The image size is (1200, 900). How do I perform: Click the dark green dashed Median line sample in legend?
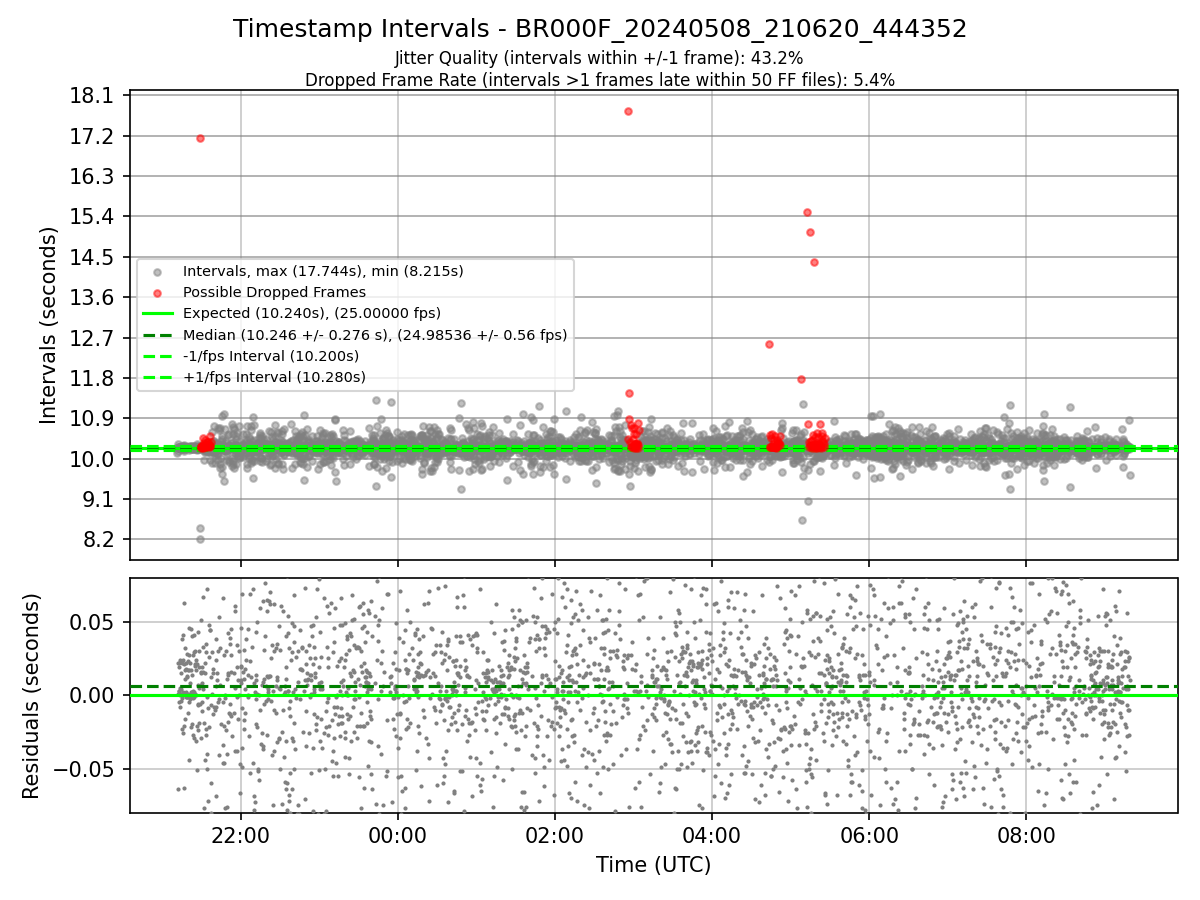pyautogui.click(x=157, y=335)
